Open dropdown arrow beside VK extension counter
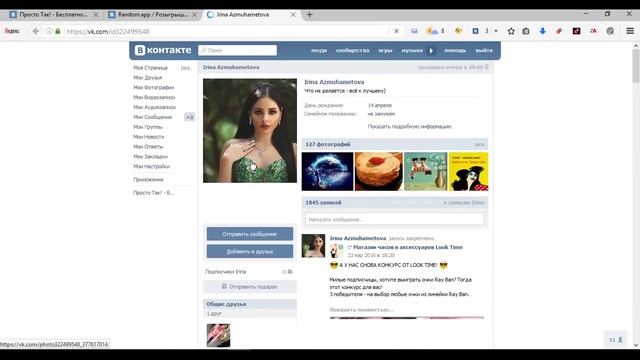 click(x=496, y=31)
